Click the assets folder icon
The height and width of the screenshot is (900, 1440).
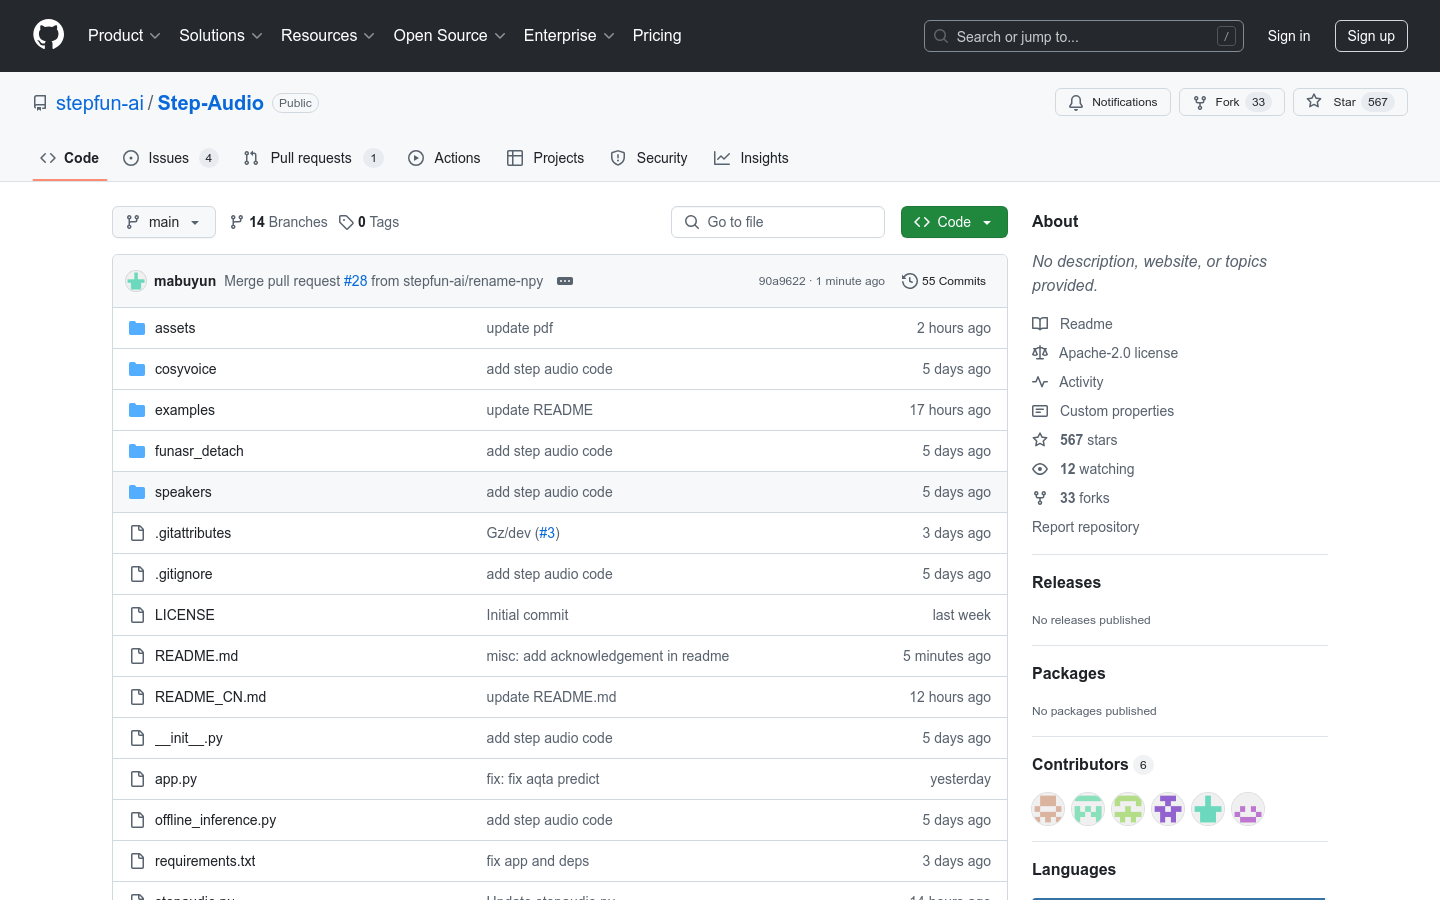pyautogui.click(x=137, y=328)
